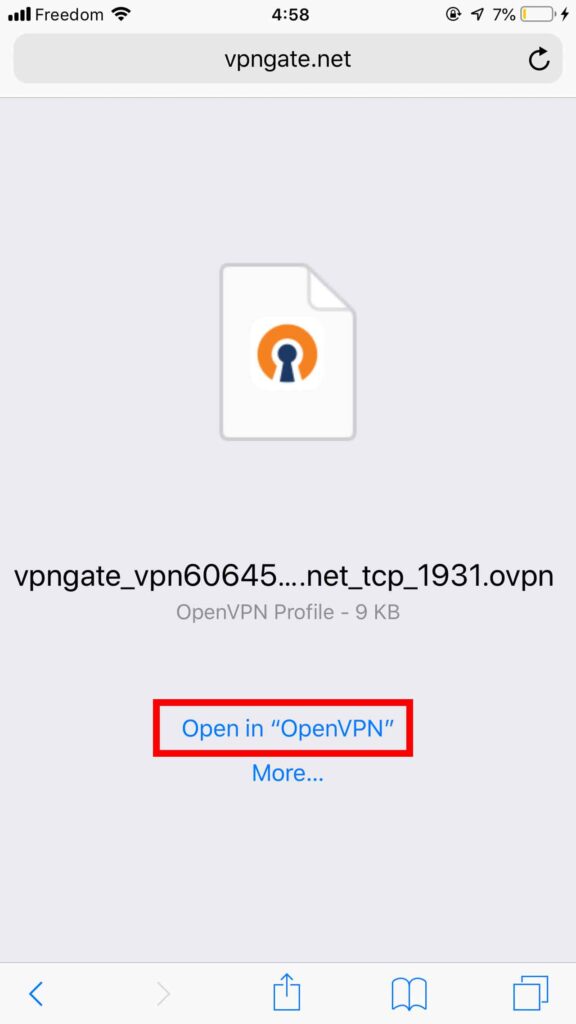Tap the forward navigation arrow
576x1024 pixels.
point(163,994)
